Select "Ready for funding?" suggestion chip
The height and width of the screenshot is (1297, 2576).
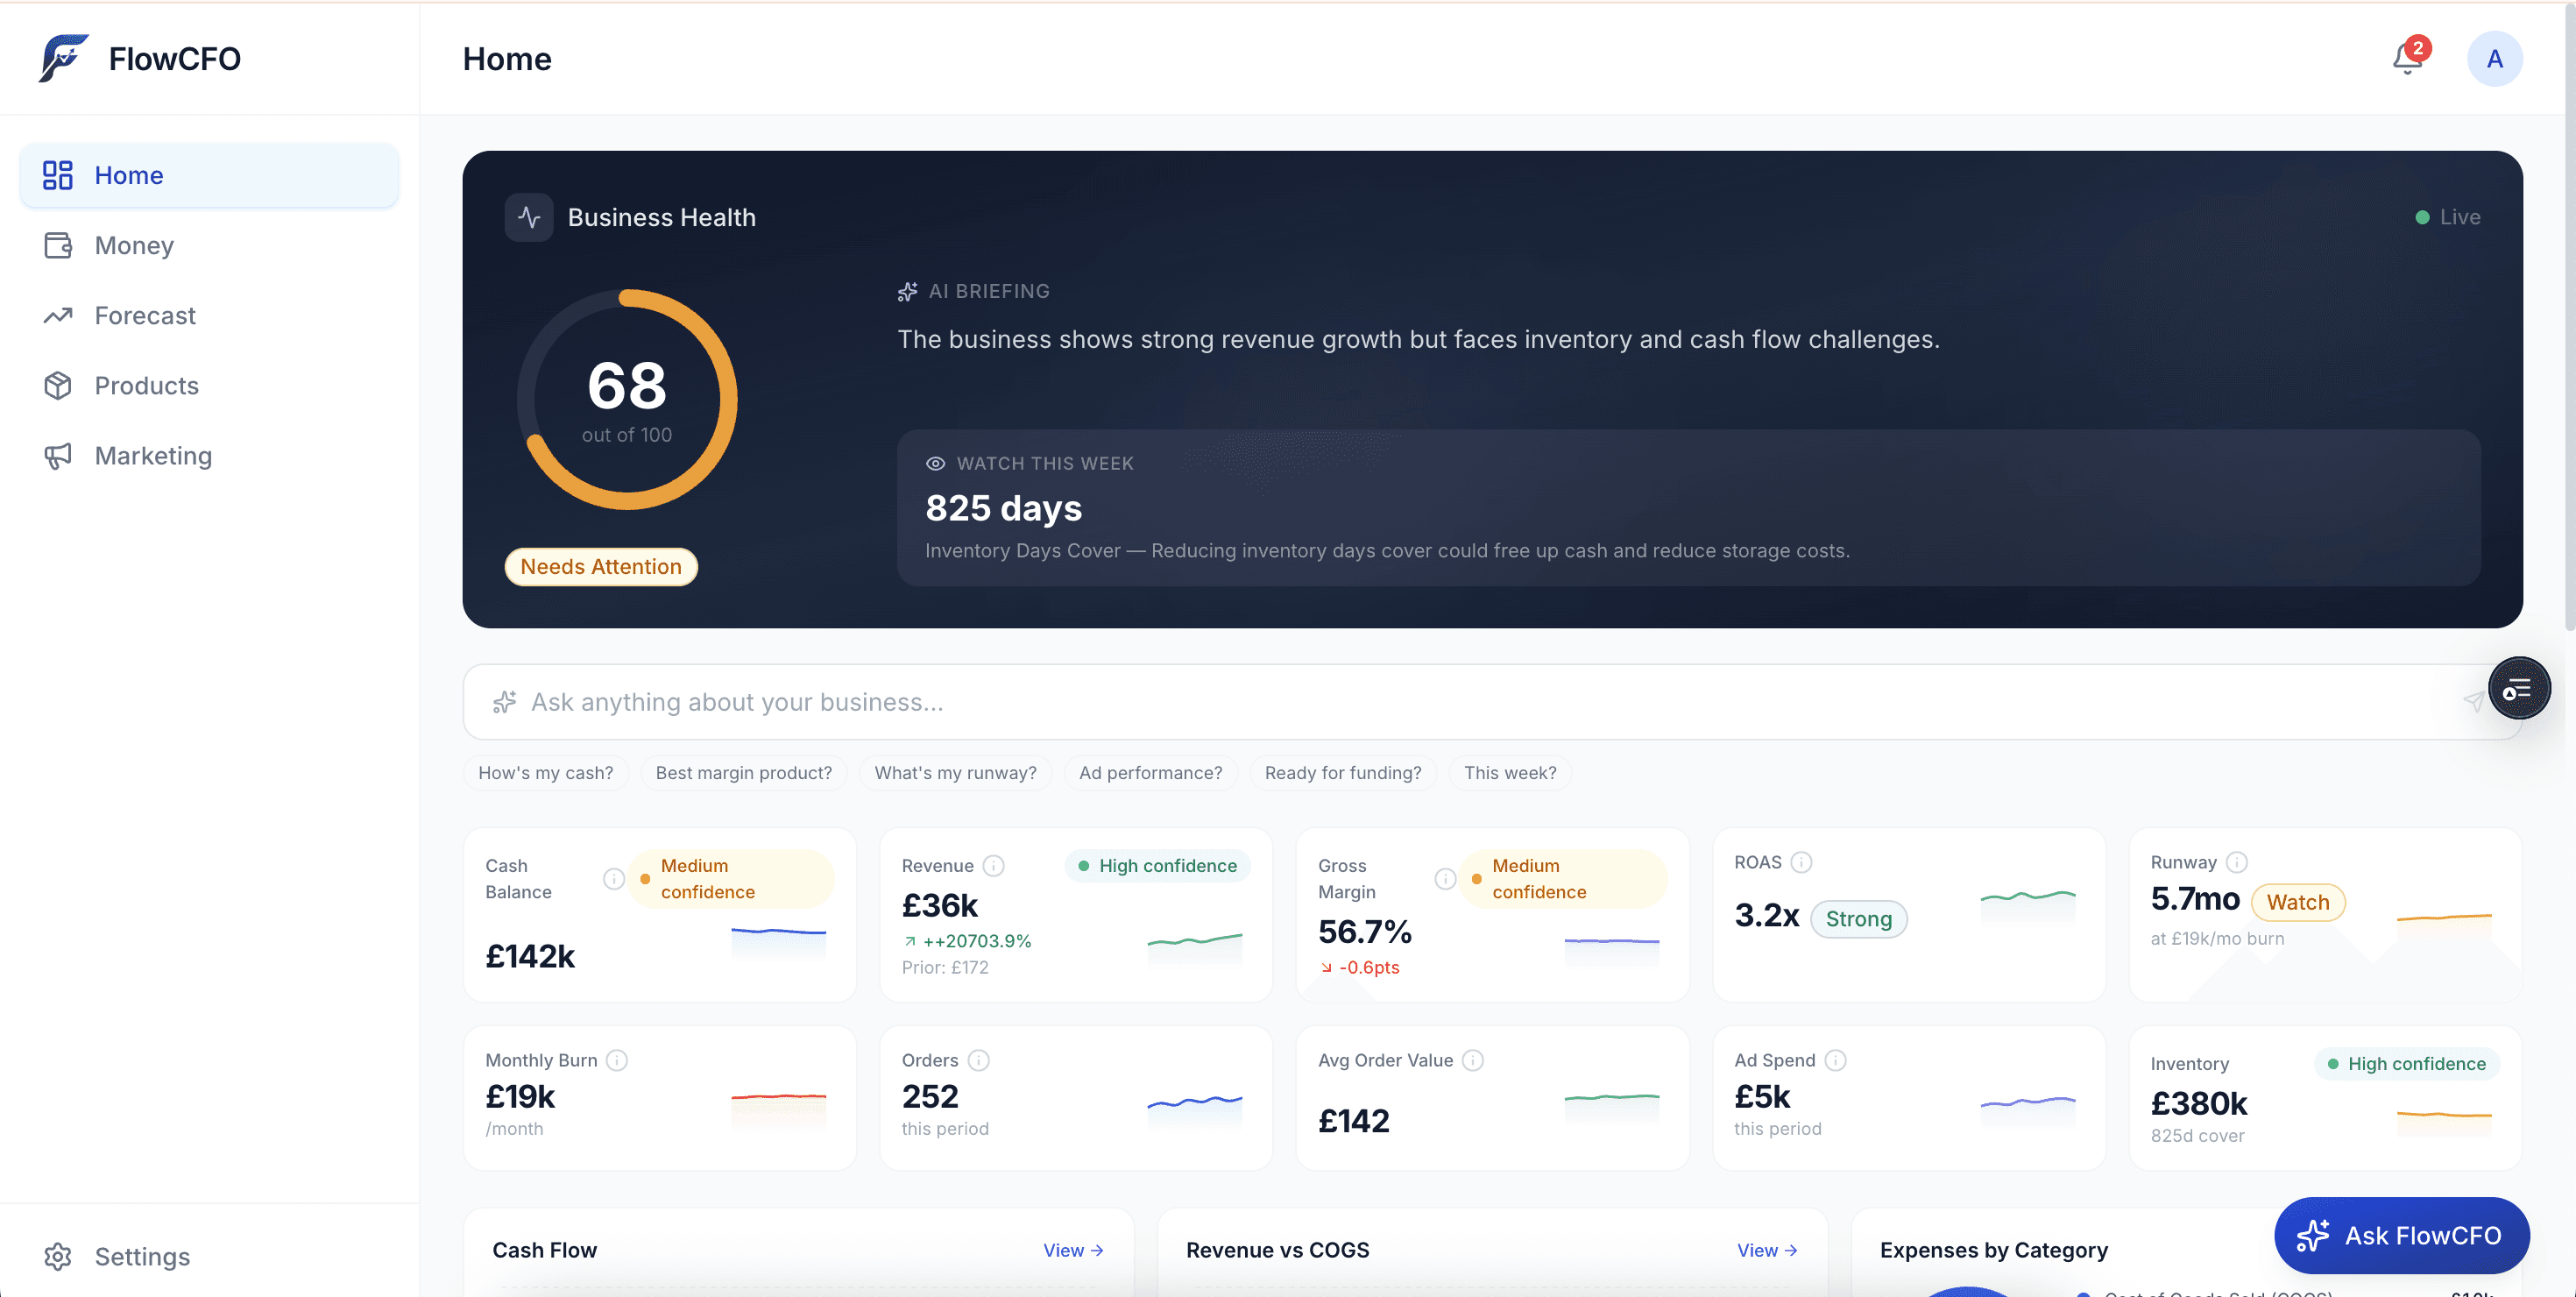coord(1343,772)
